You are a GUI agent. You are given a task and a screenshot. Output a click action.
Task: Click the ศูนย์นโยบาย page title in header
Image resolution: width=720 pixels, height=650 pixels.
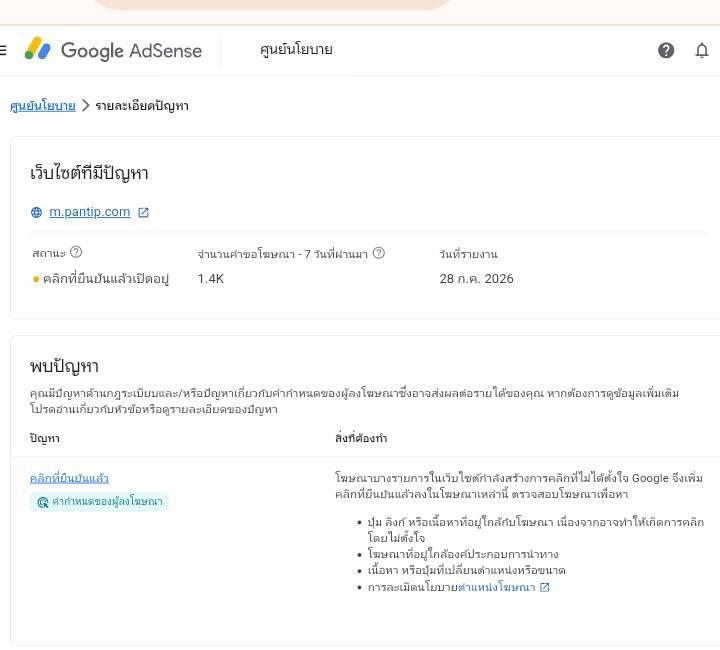296,50
